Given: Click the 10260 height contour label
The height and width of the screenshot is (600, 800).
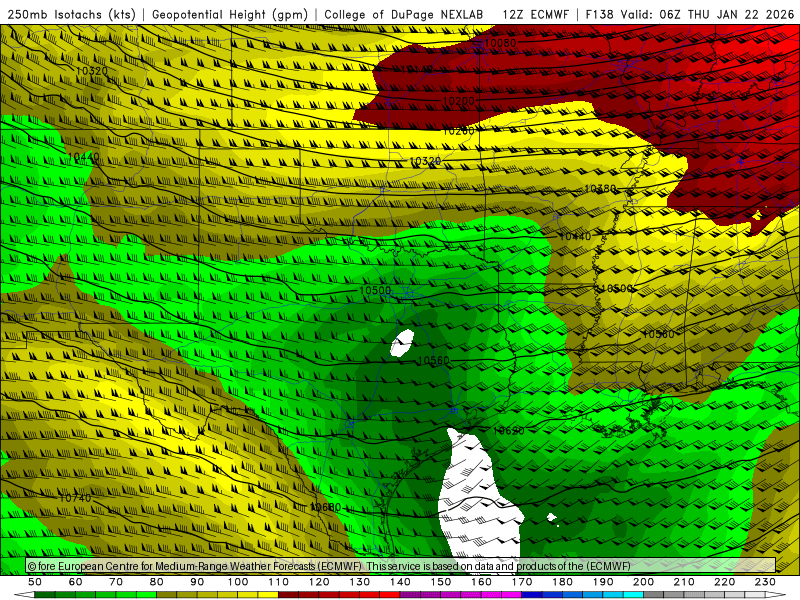Looking at the screenshot, I should [458, 131].
